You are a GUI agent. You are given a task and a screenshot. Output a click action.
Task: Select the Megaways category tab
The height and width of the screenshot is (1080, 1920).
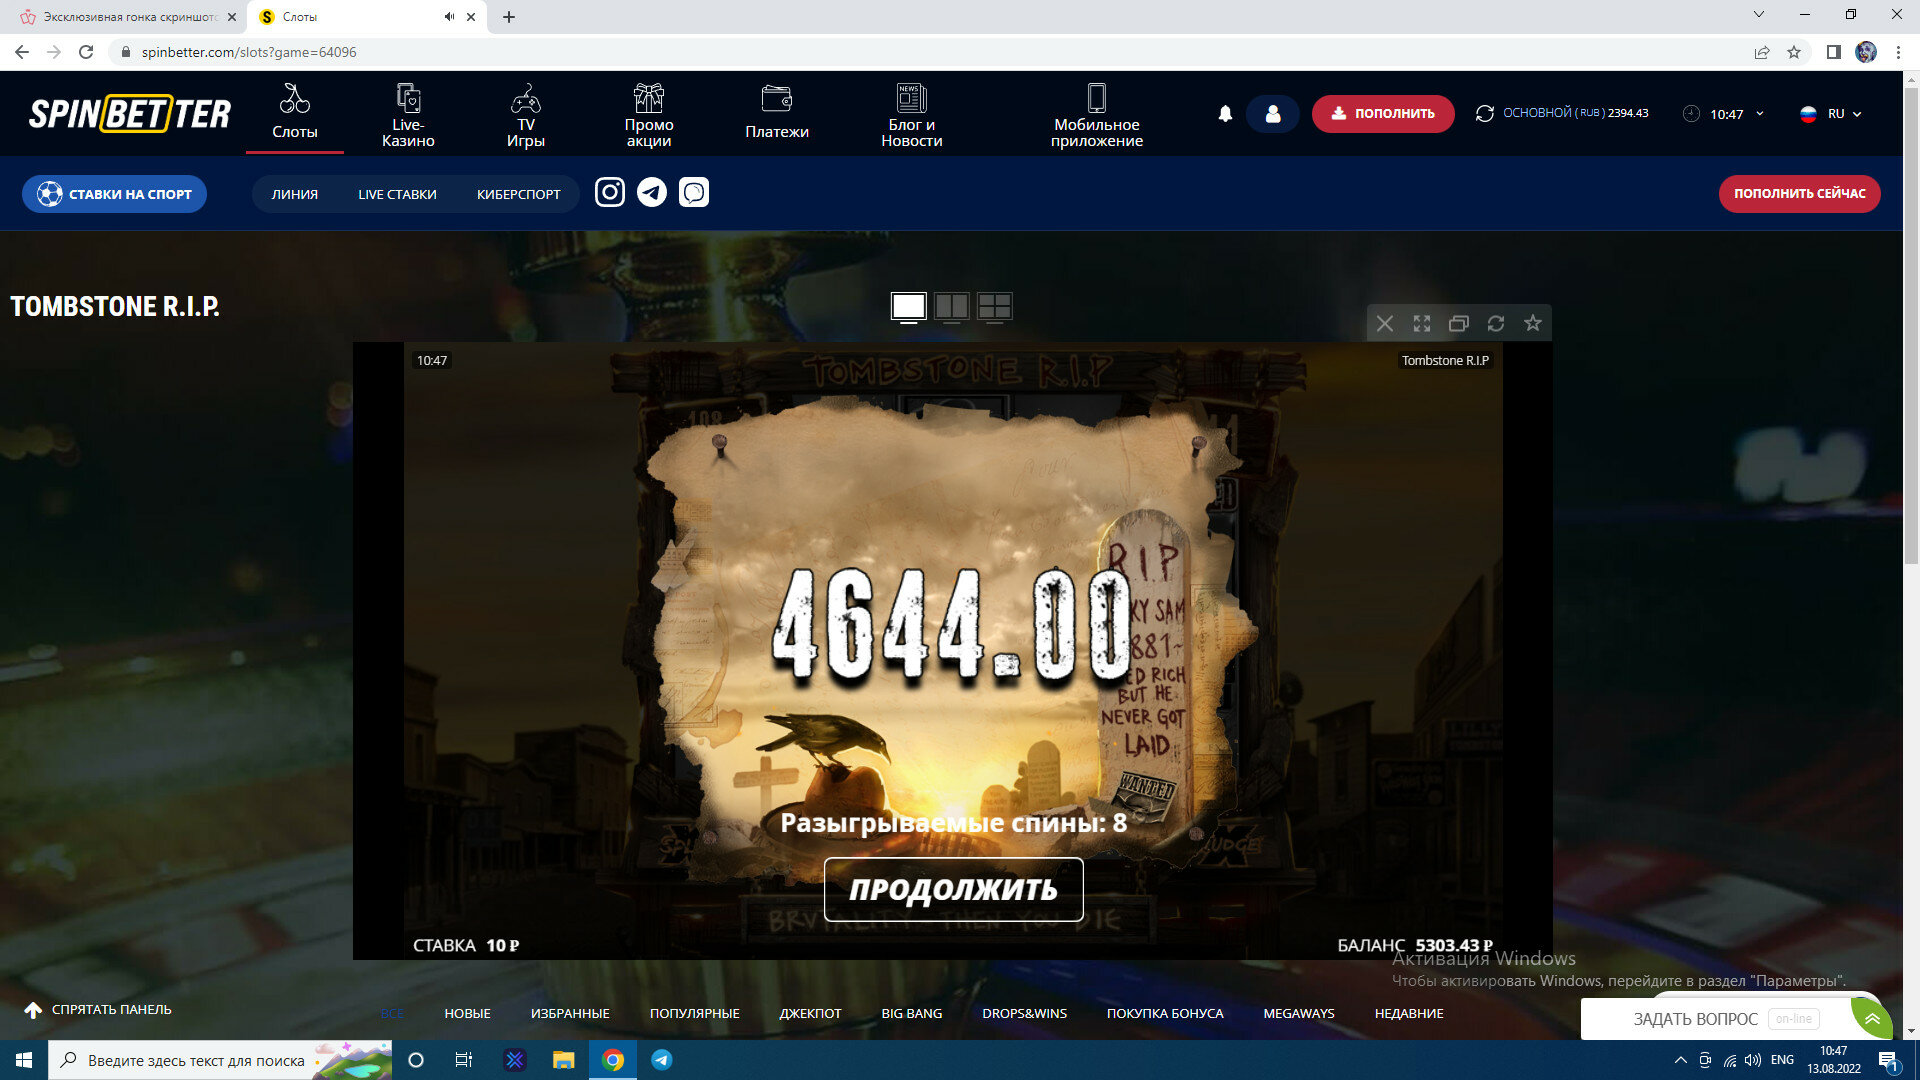point(1298,1013)
